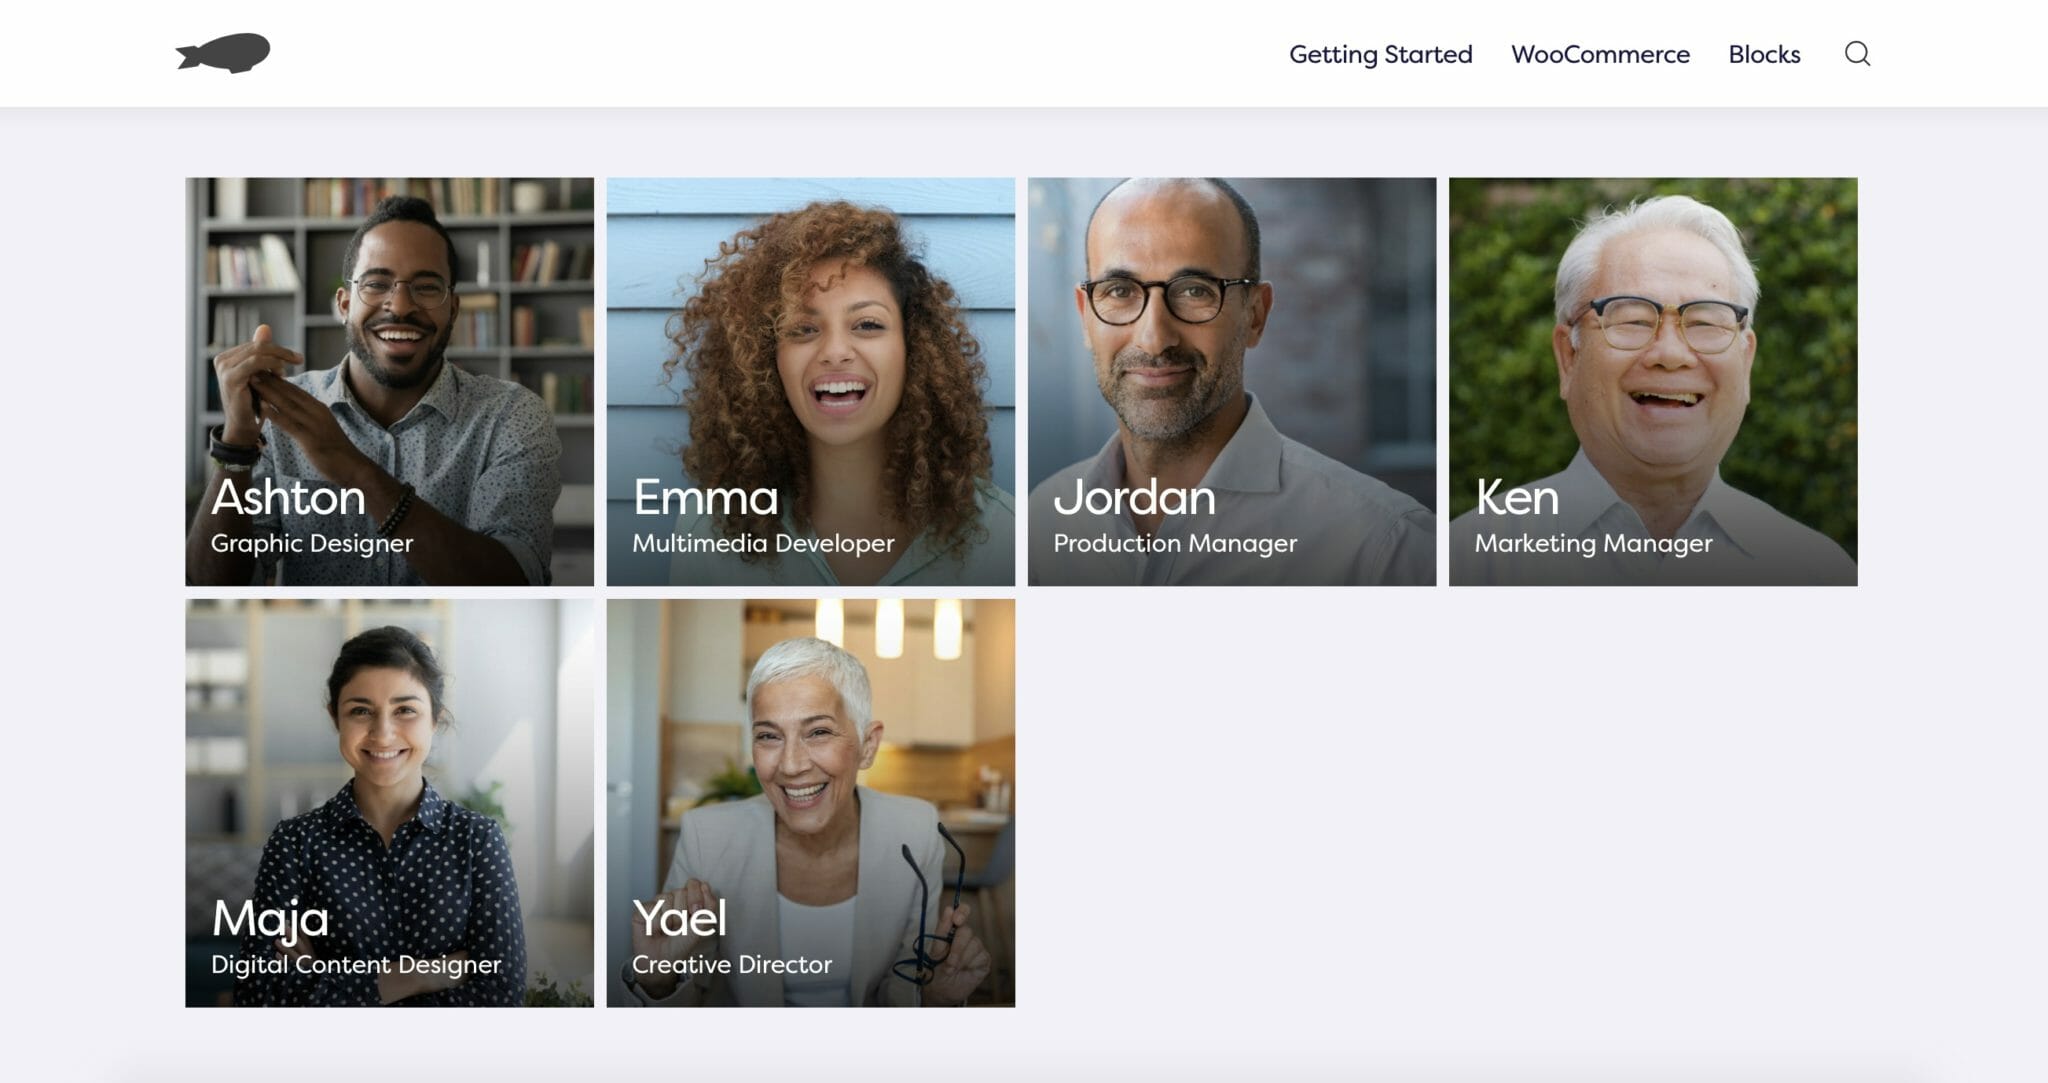Go to the WooCommerce menu item
The image size is (2048, 1083).
click(x=1600, y=54)
